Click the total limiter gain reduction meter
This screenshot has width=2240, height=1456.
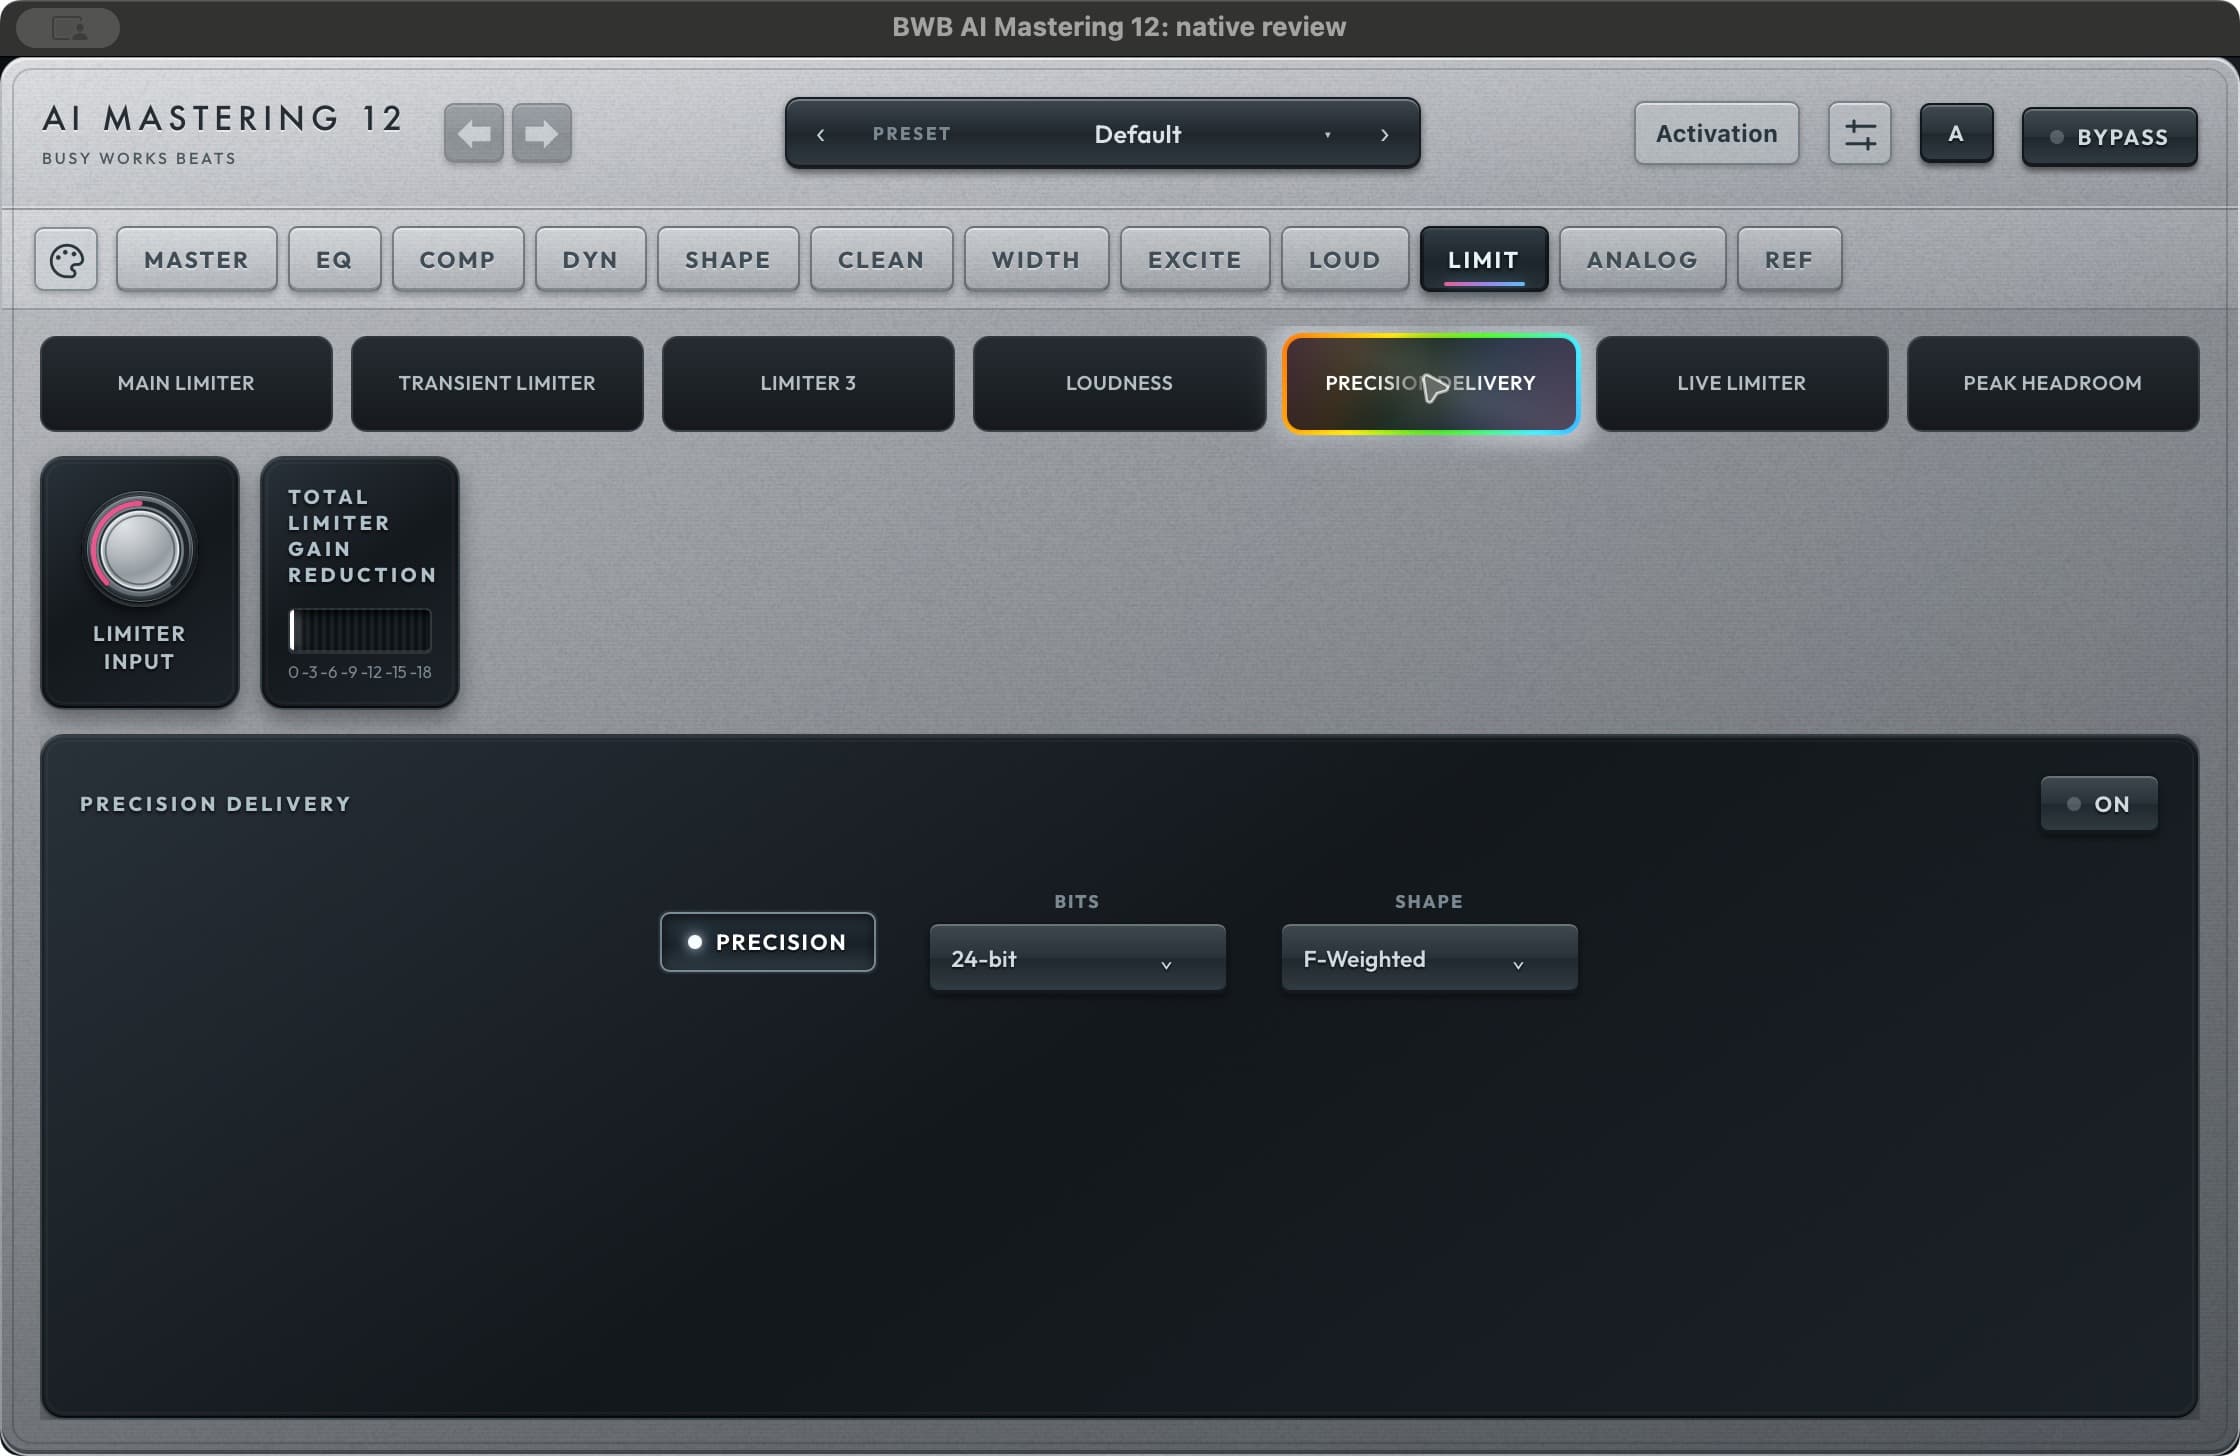click(x=360, y=630)
